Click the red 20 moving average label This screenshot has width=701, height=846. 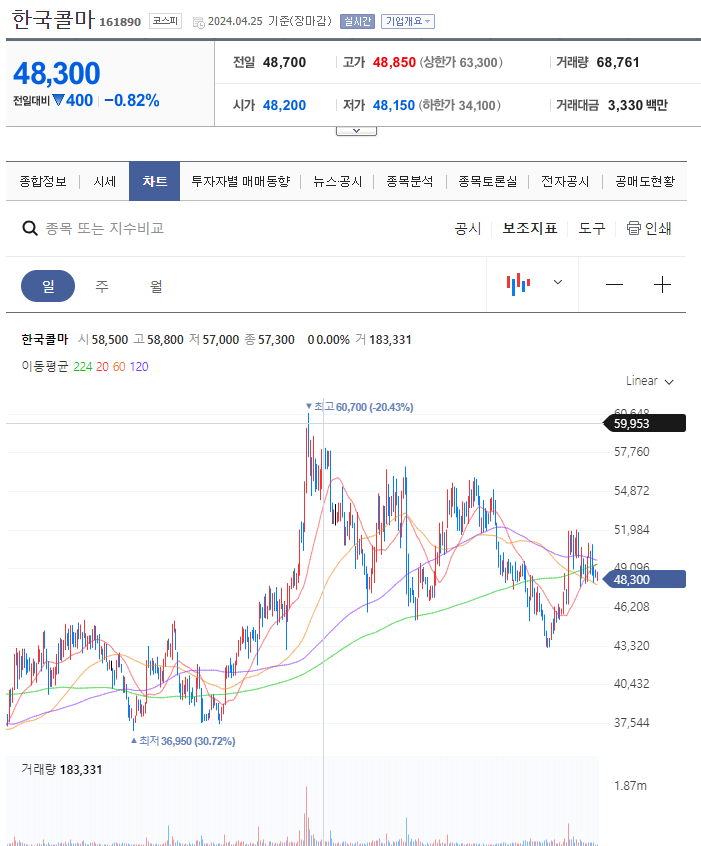(x=103, y=367)
